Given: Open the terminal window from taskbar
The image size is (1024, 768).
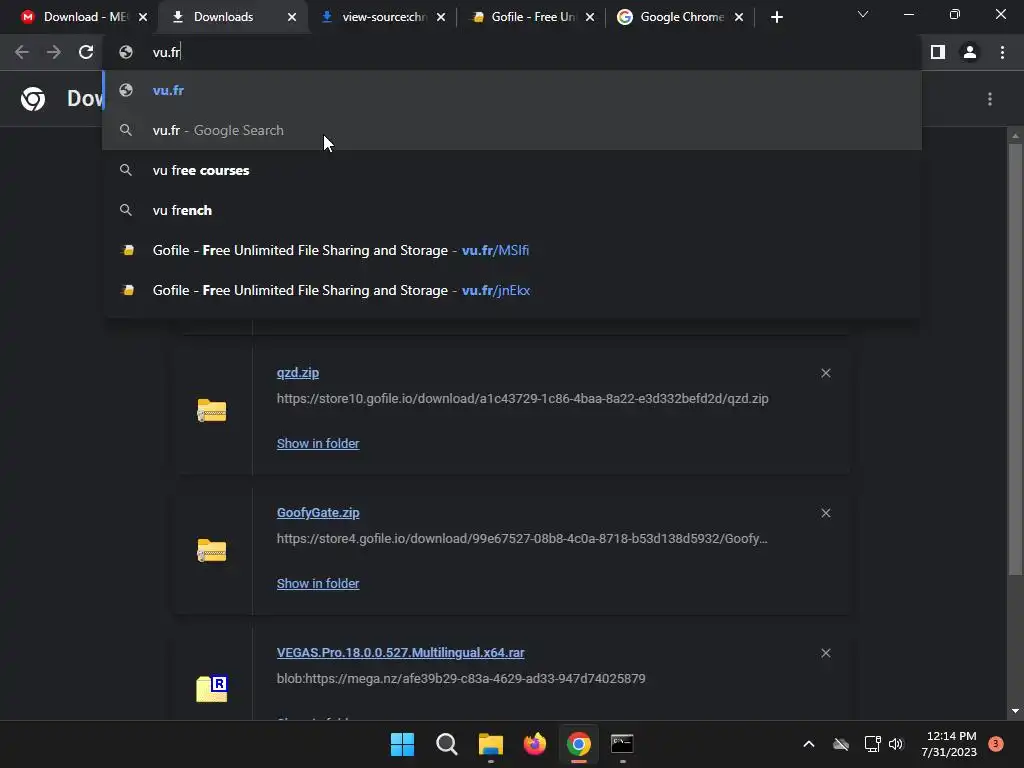Looking at the screenshot, I should 622,744.
